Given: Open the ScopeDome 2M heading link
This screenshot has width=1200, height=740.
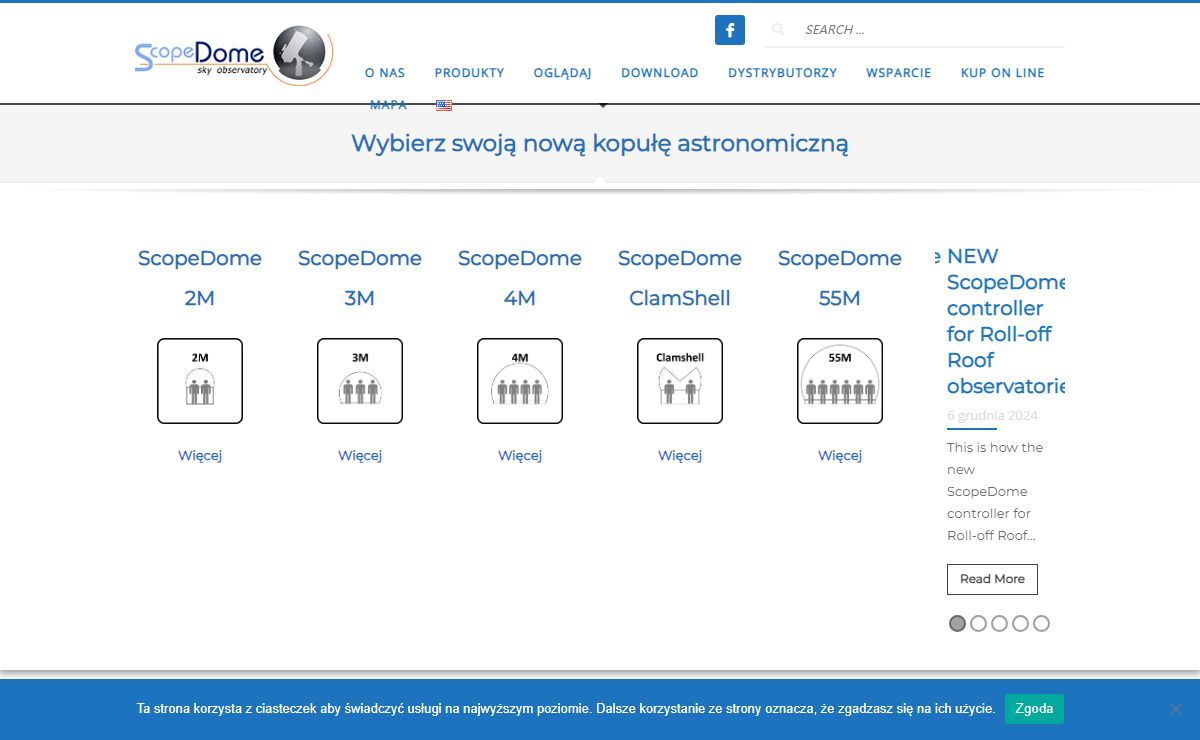Looking at the screenshot, I should tap(200, 278).
